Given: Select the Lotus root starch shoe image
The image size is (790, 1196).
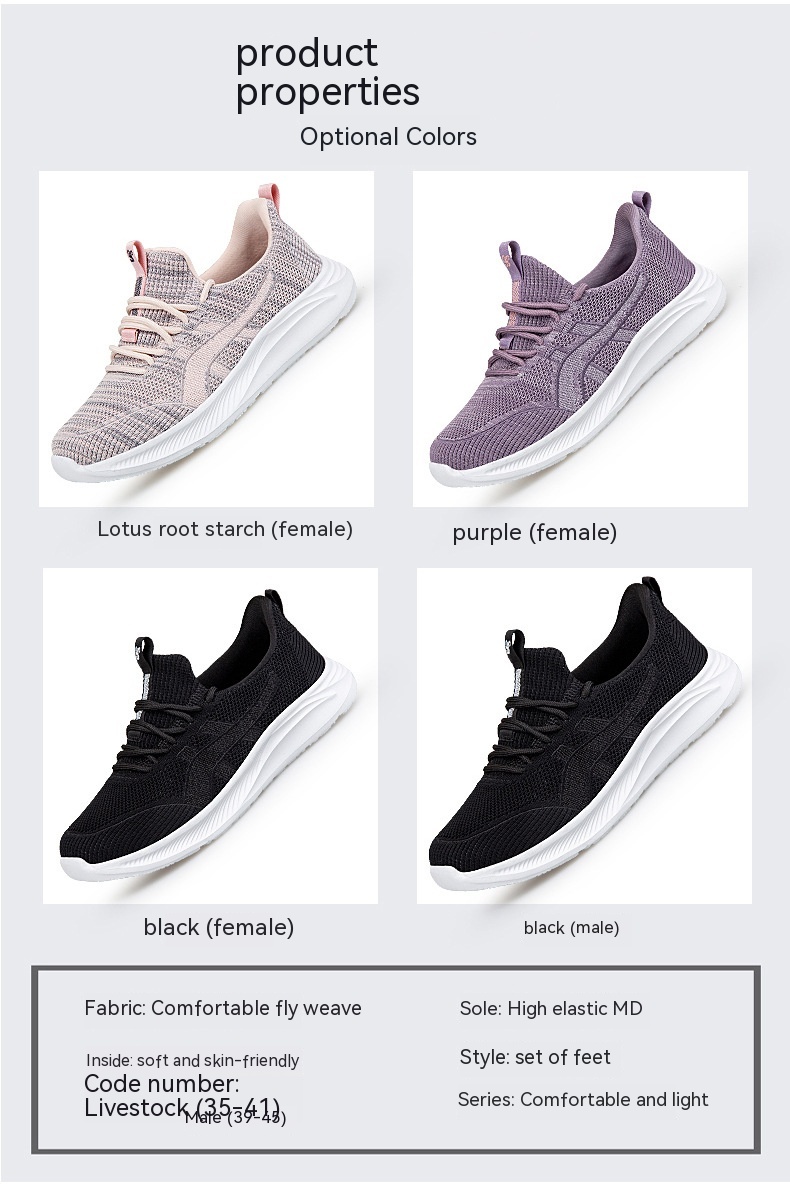Looking at the screenshot, I should (207, 339).
